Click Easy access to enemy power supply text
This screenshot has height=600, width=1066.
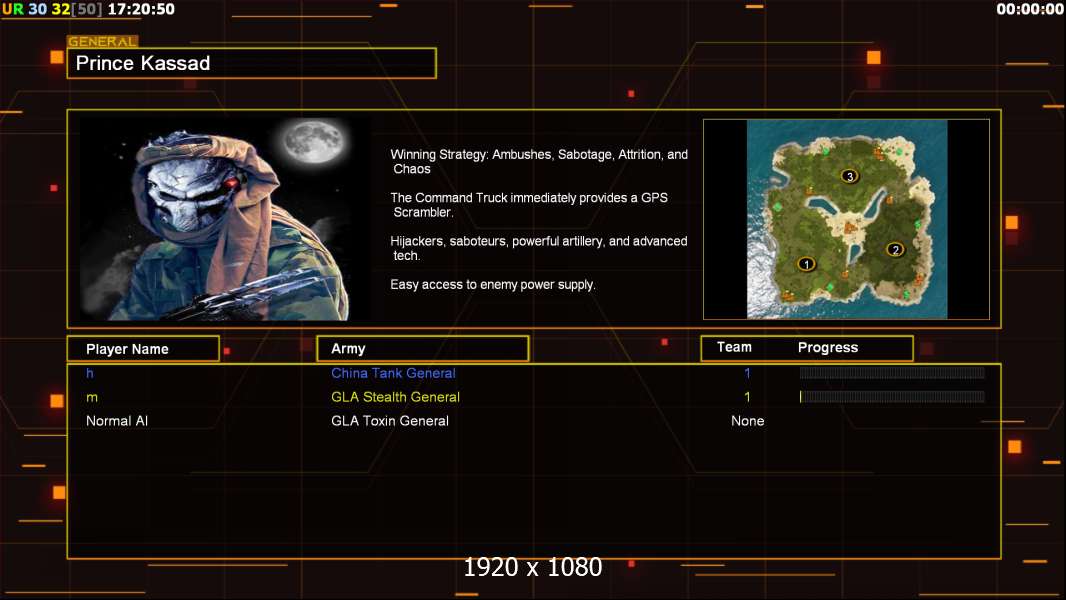click(x=493, y=285)
